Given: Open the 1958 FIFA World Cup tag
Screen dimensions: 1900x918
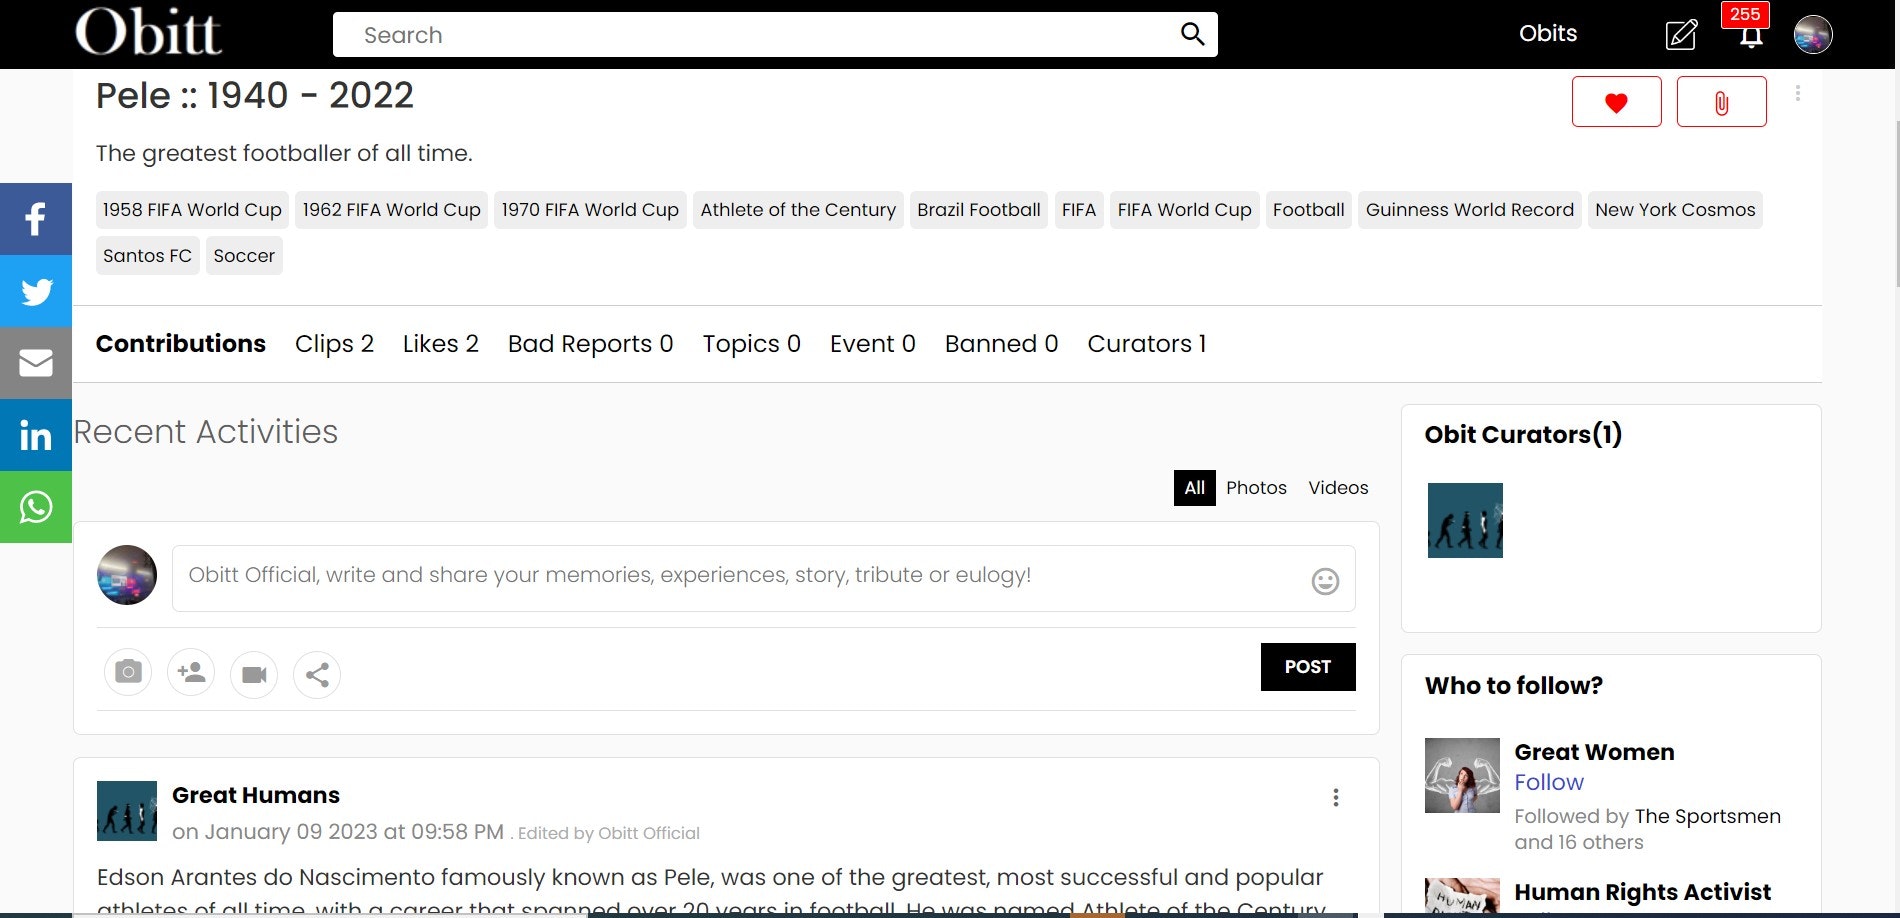Looking at the screenshot, I should (x=192, y=210).
